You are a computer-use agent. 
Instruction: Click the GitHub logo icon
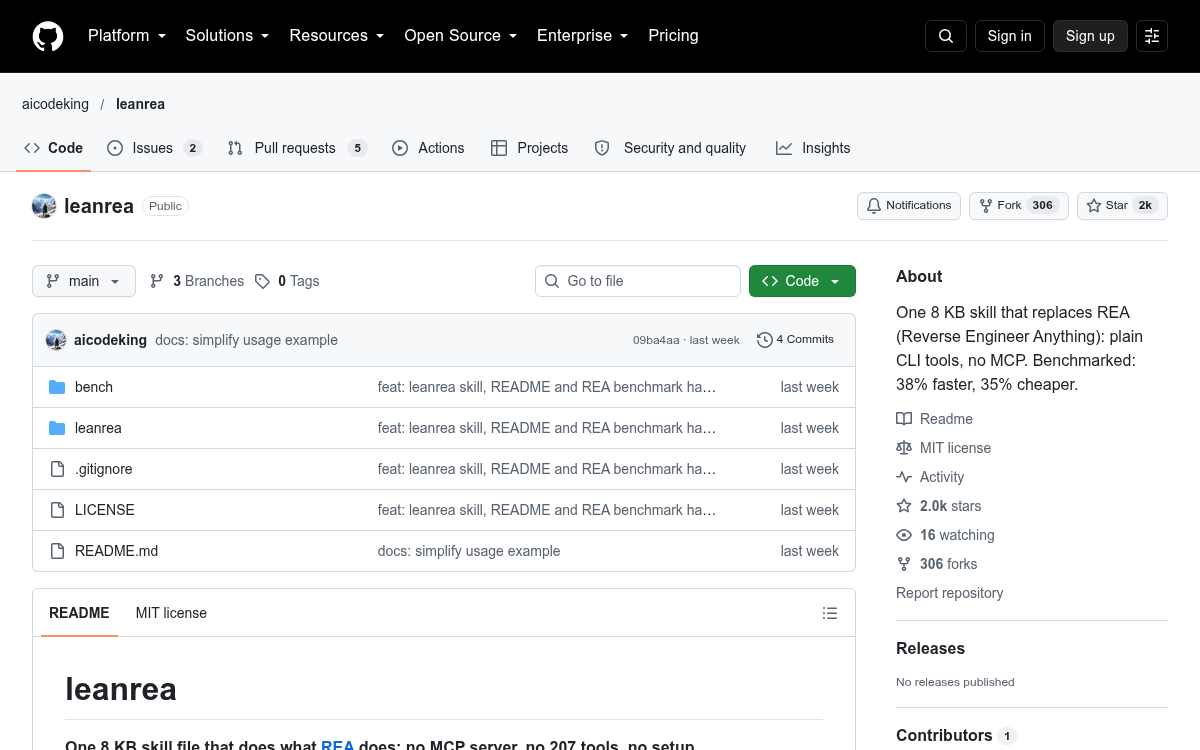pyautogui.click(x=48, y=36)
